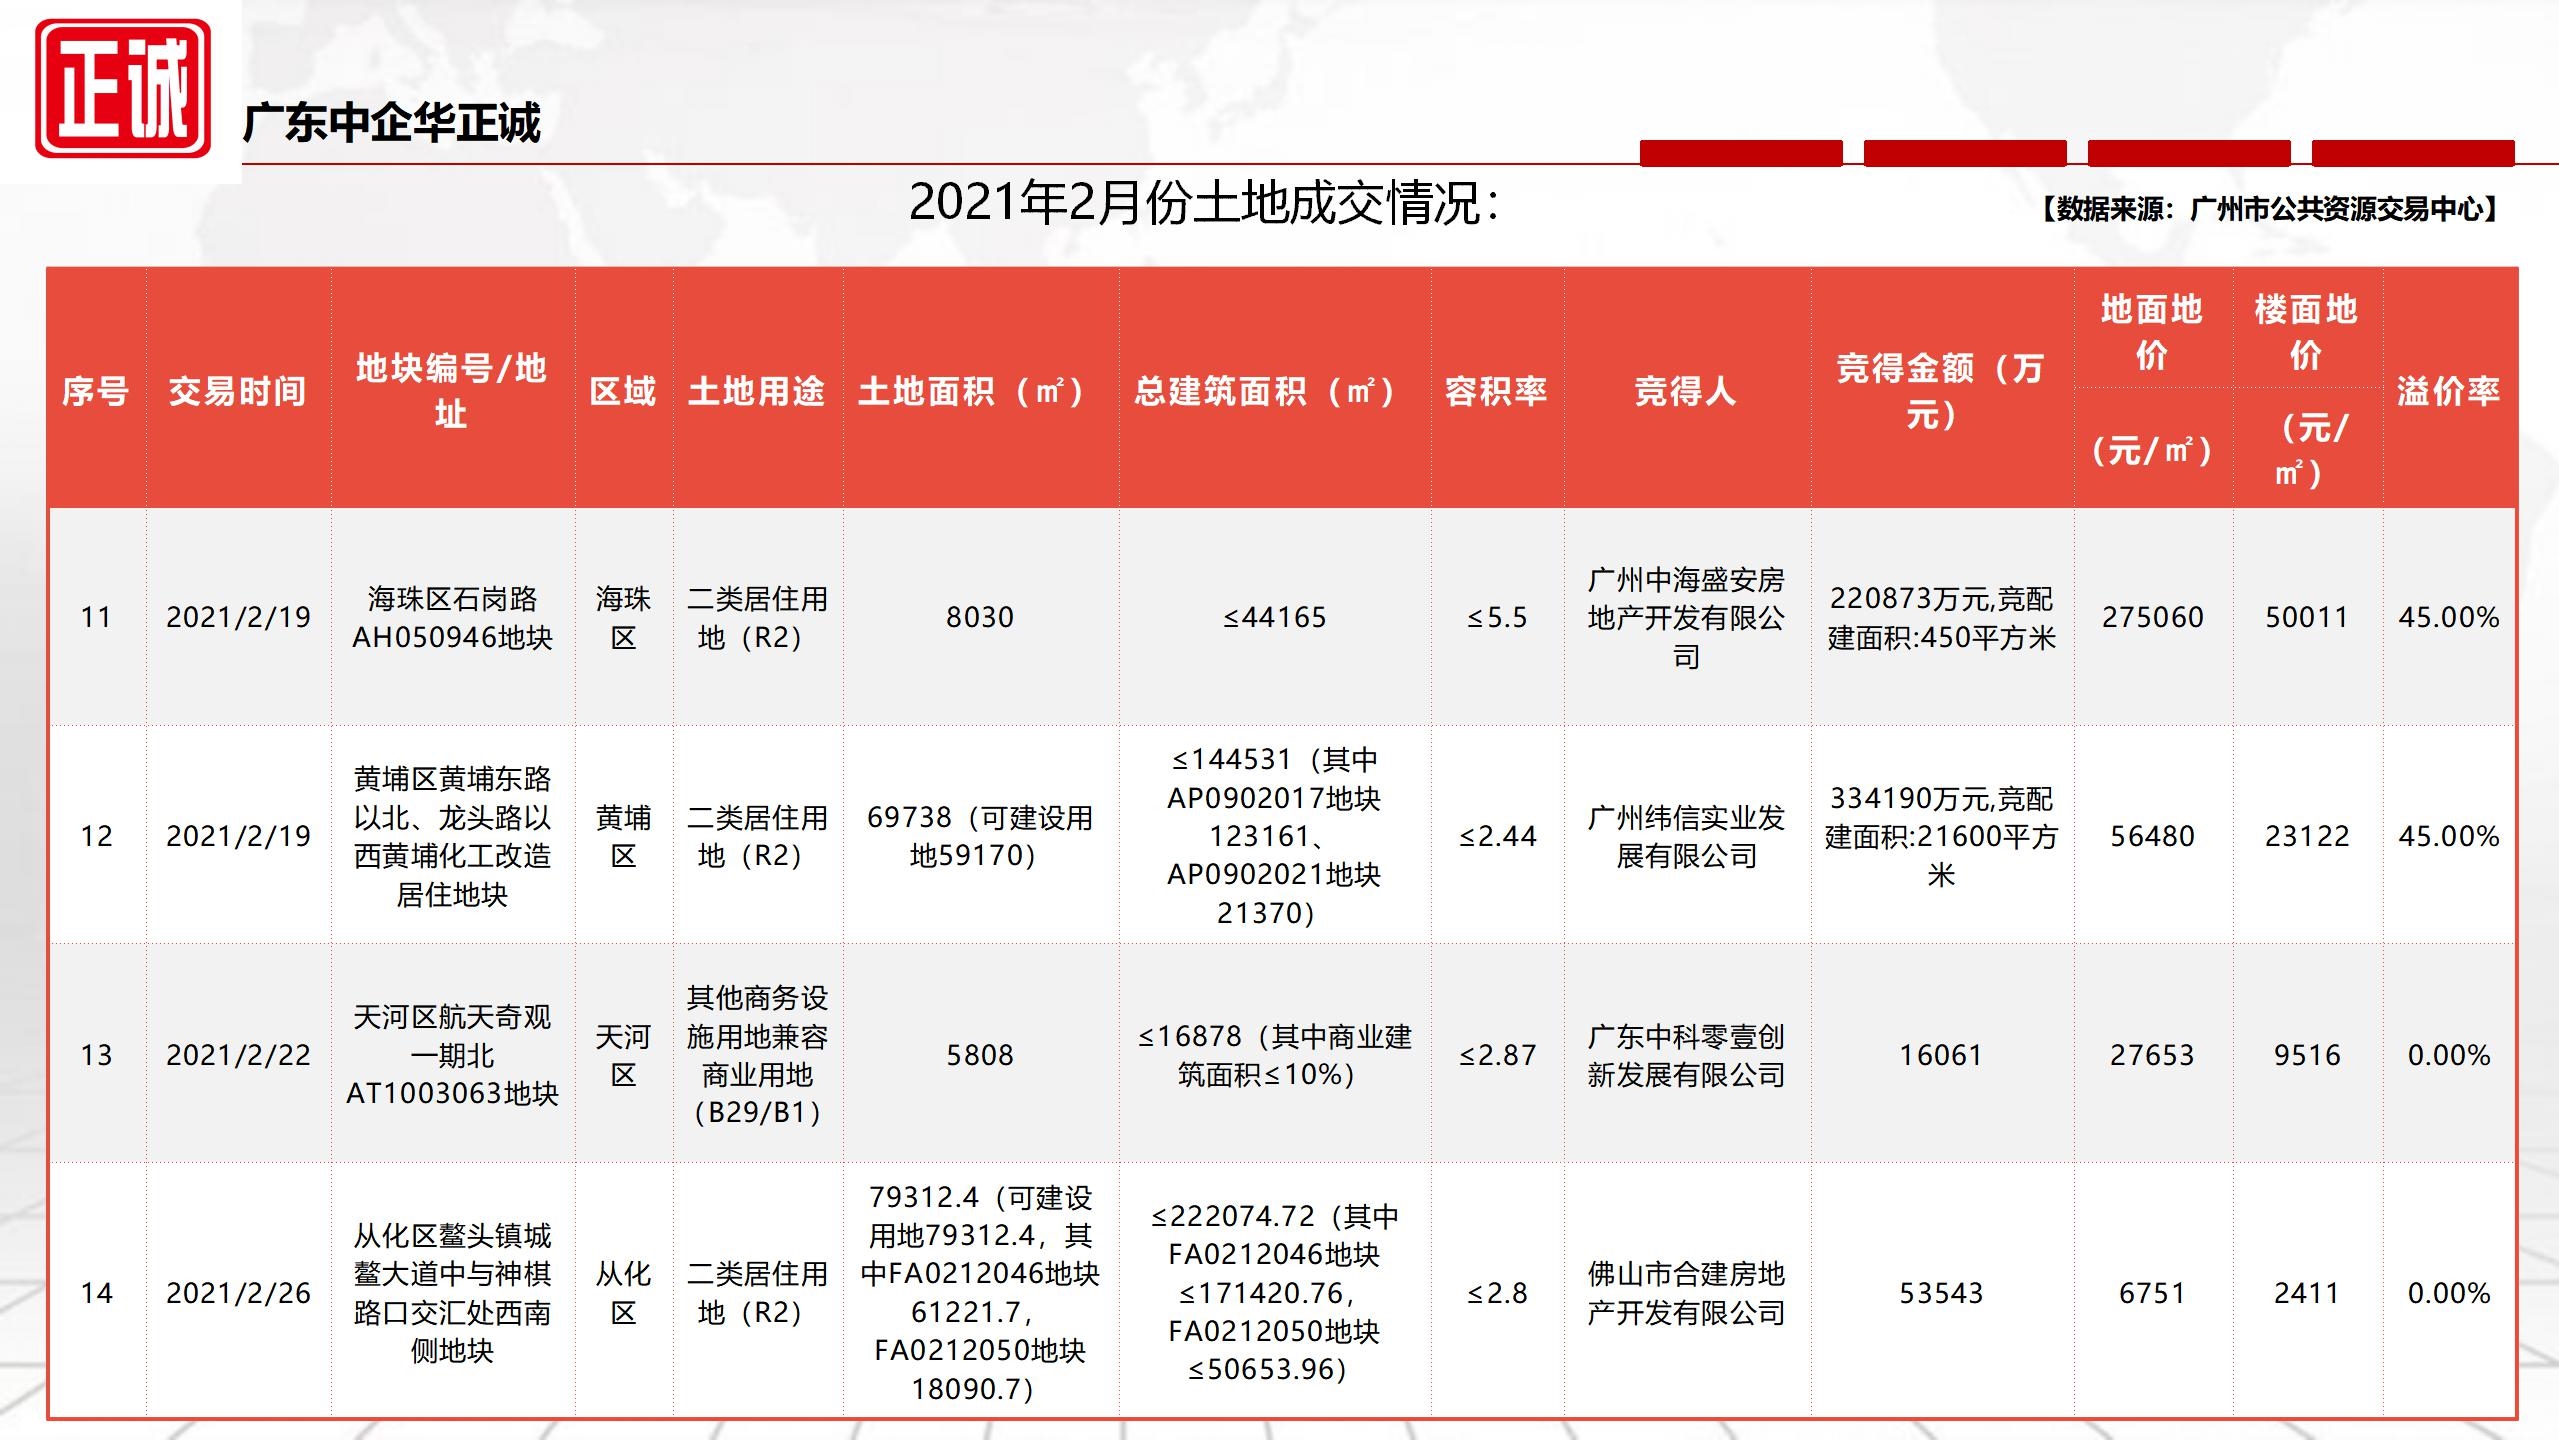Click the red 正诚 company logo
2559x1440 pixels.
(123, 89)
